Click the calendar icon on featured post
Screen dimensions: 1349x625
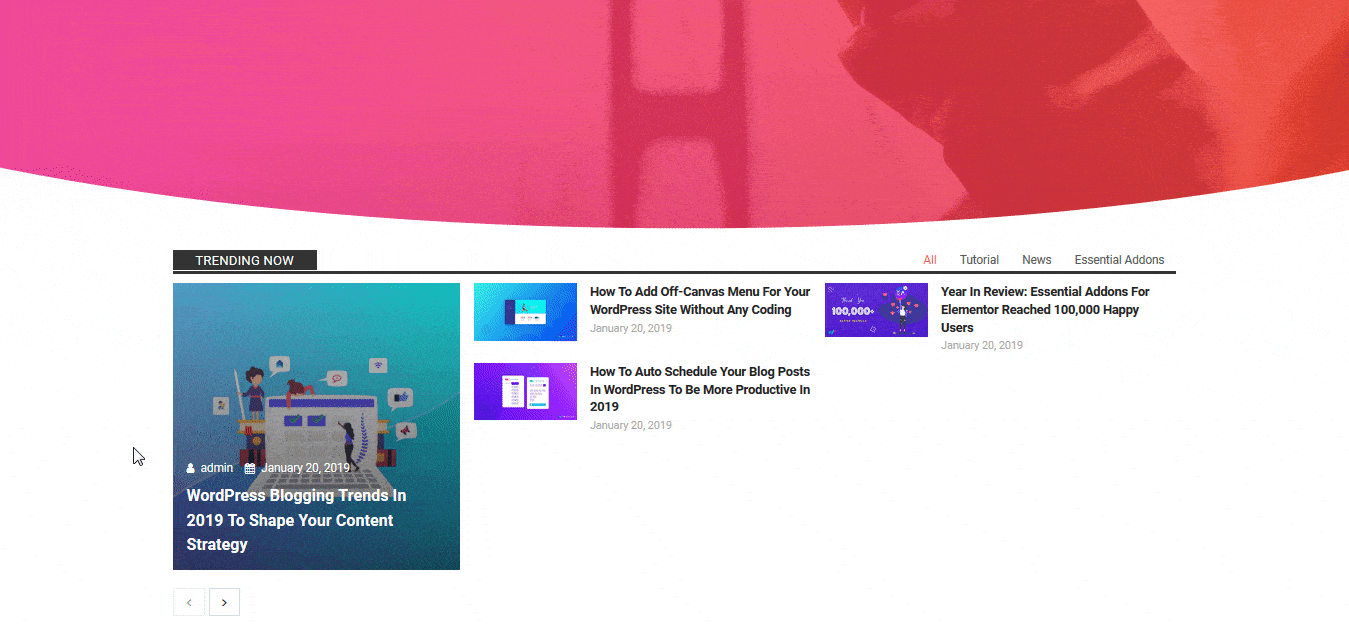coord(250,468)
